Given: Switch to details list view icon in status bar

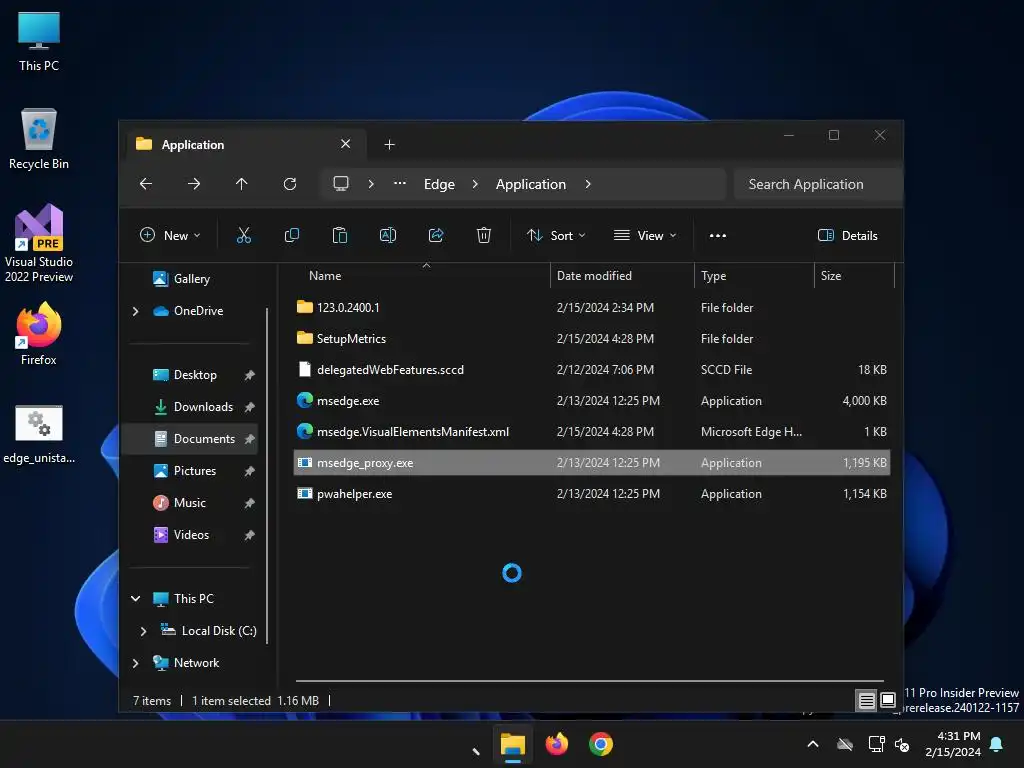Looking at the screenshot, I should (866, 701).
